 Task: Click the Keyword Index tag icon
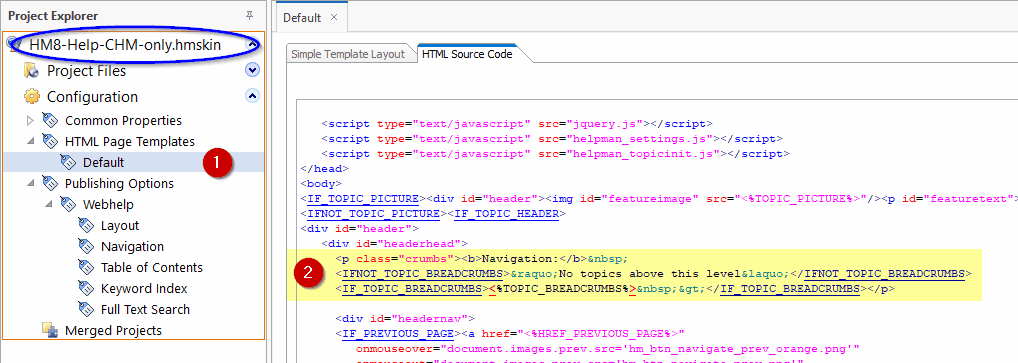tap(86, 288)
